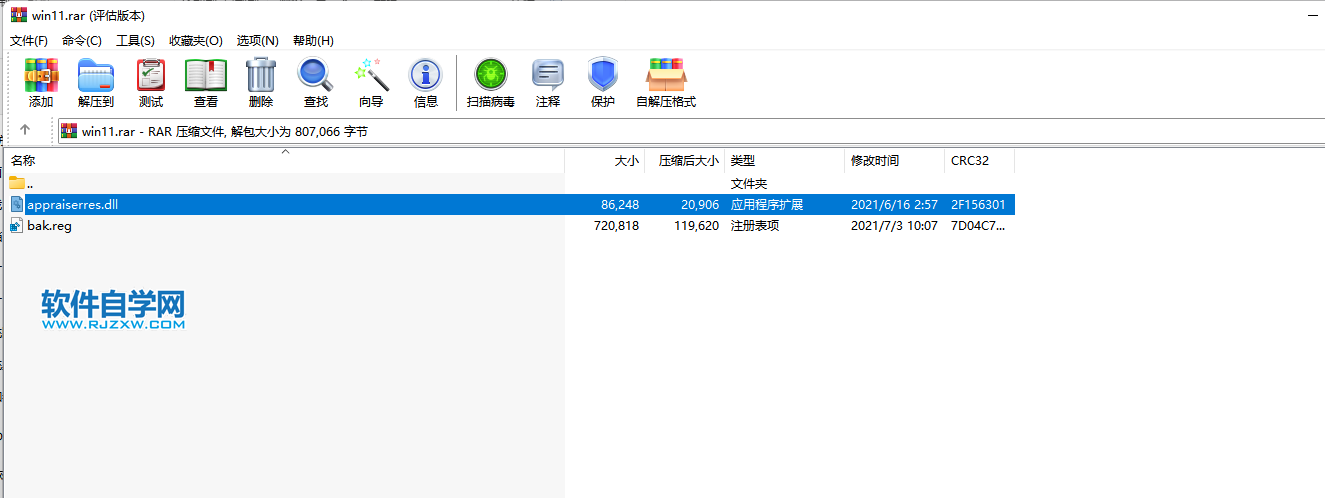Sort by 名称 column header

pyautogui.click(x=285, y=160)
